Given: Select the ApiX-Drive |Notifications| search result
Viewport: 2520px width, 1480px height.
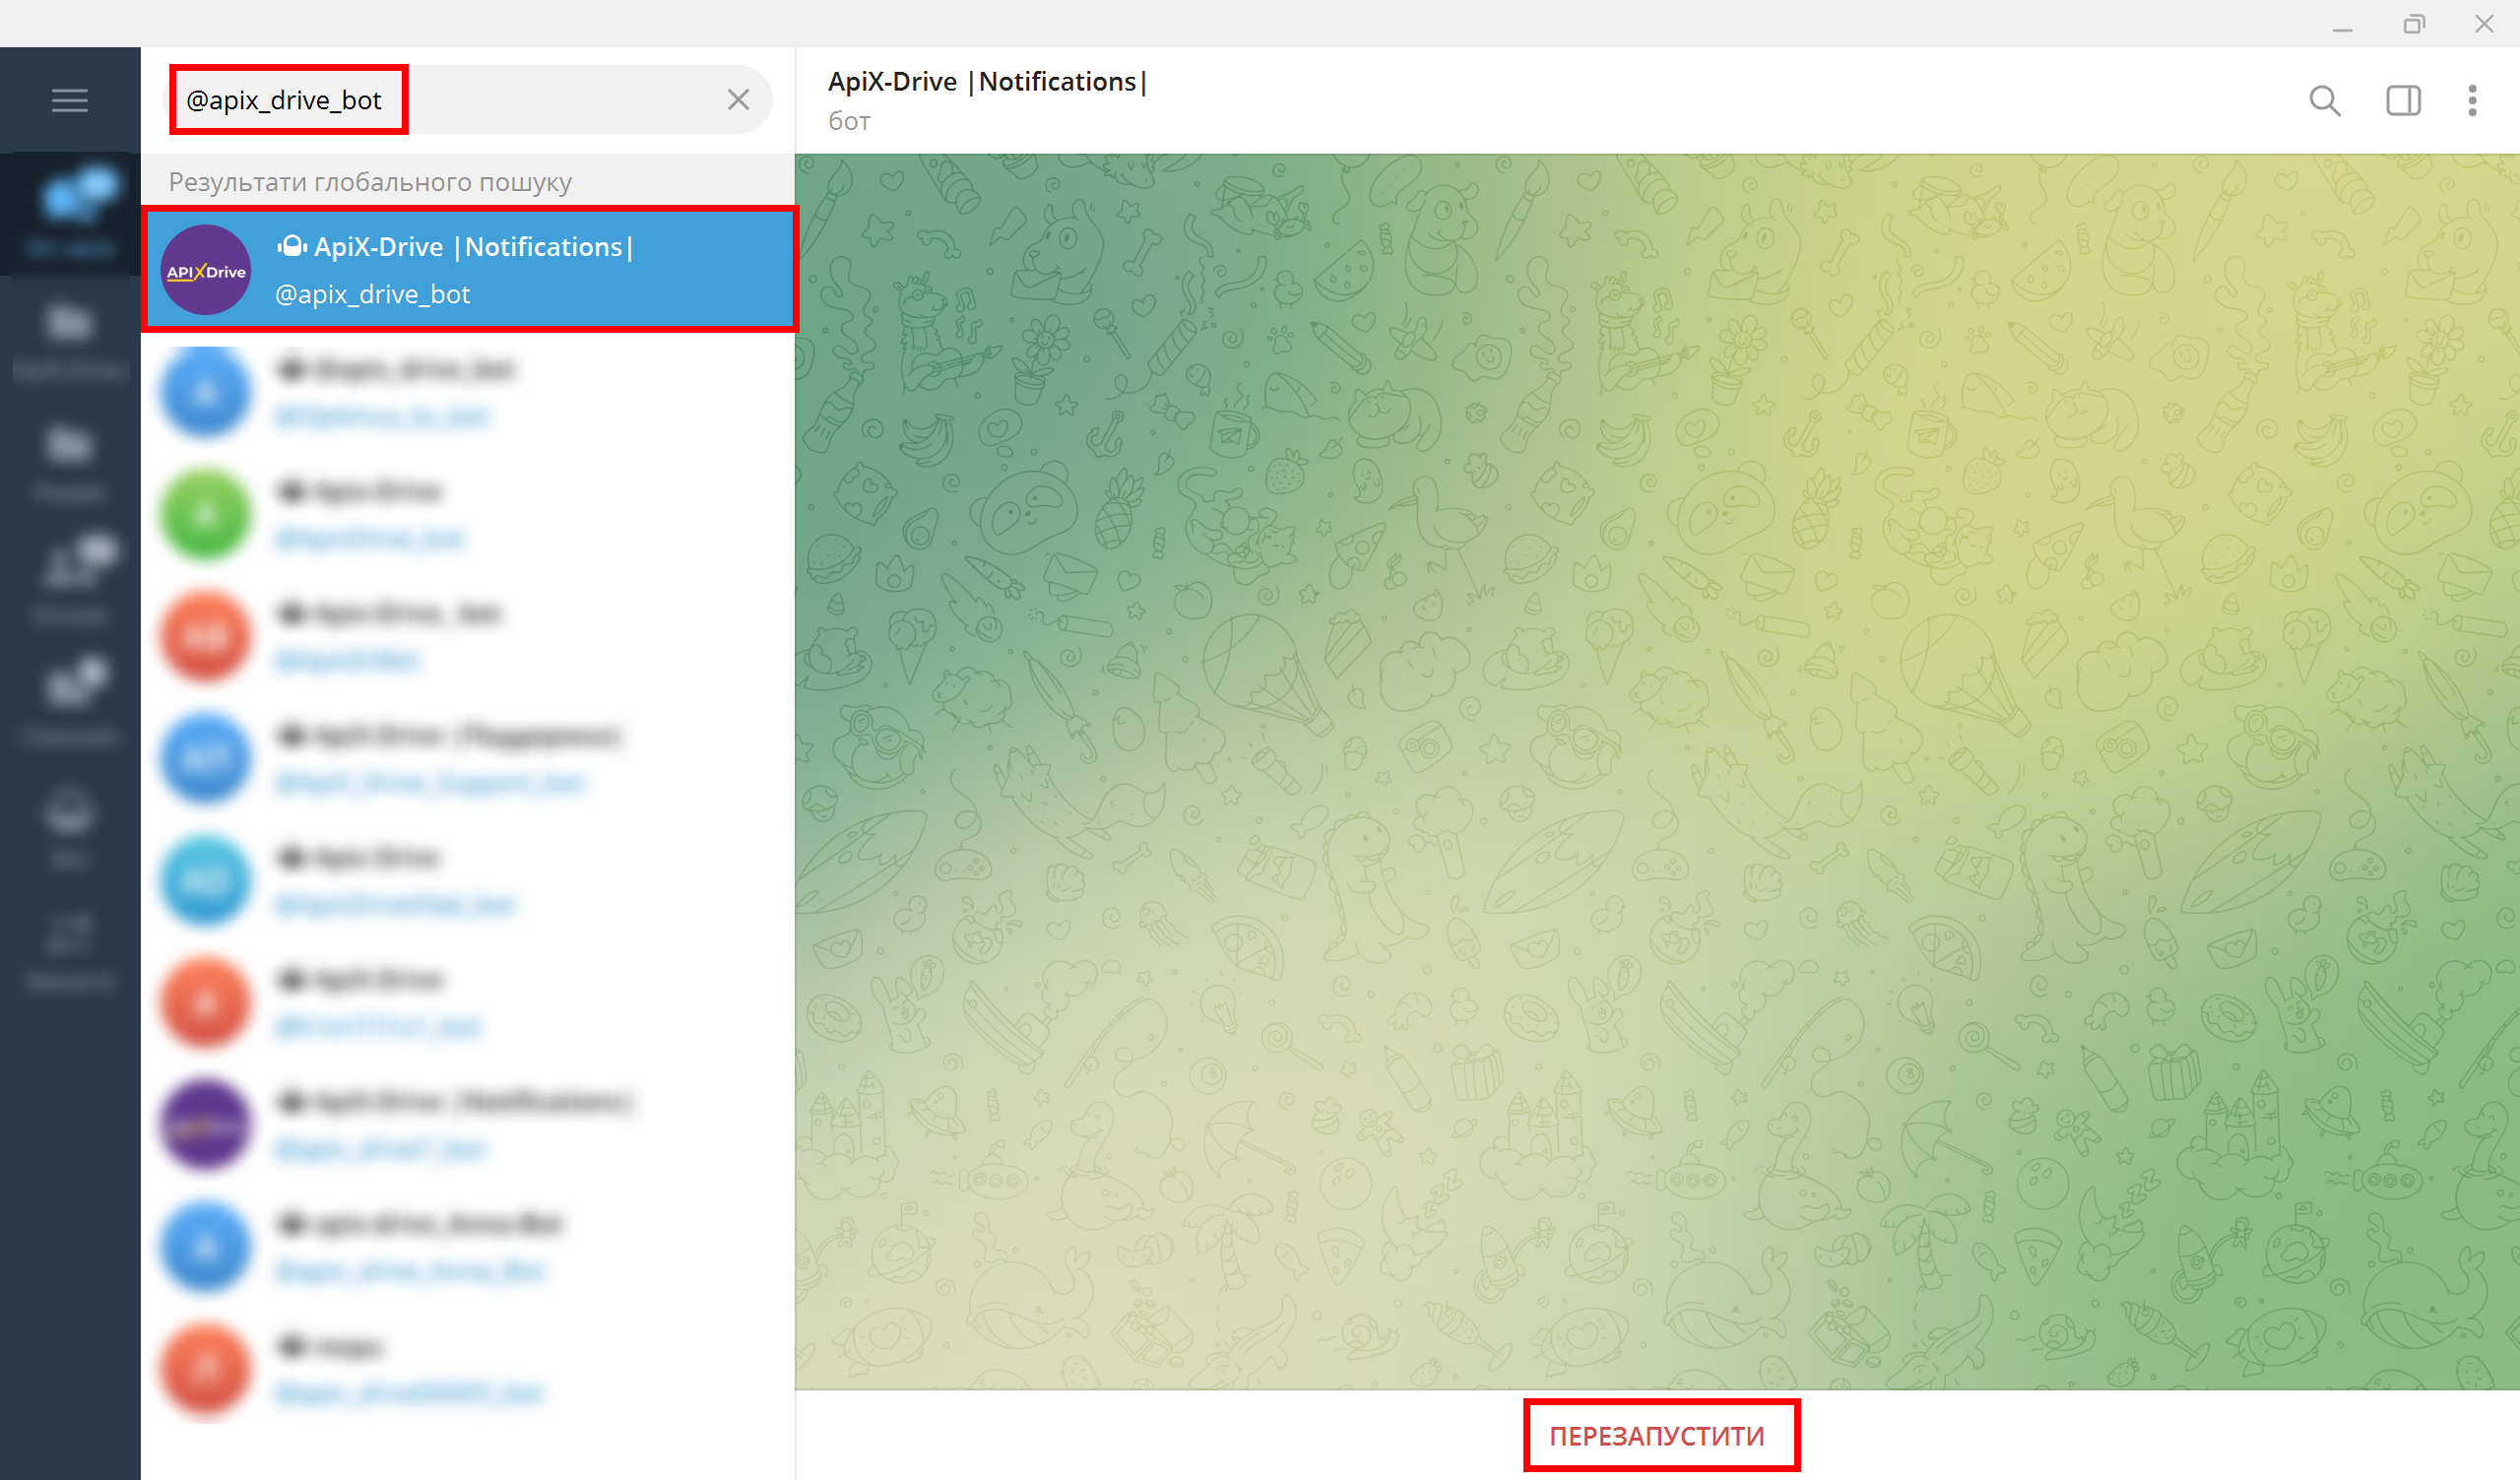Looking at the screenshot, I should 469,269.
